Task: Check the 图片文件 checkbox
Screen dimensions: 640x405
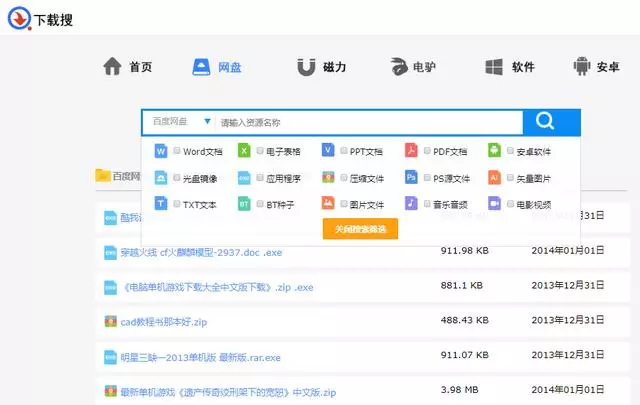Action: pos(344,204)
